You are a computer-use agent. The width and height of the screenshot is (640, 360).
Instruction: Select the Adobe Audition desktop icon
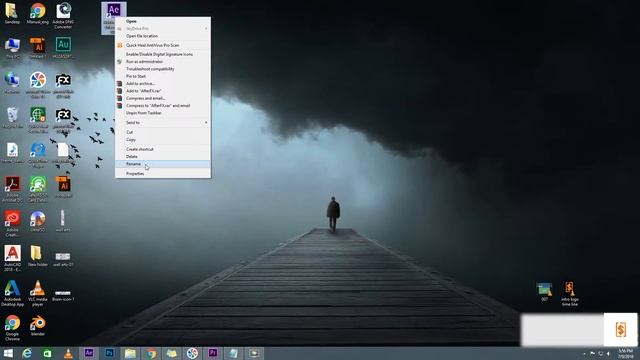click(63, 47)
